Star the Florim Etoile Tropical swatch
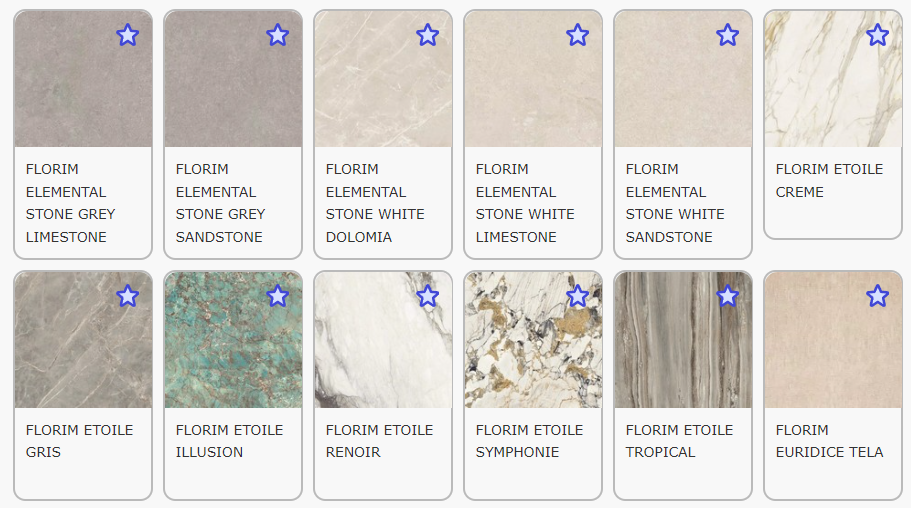 [727, 296]
